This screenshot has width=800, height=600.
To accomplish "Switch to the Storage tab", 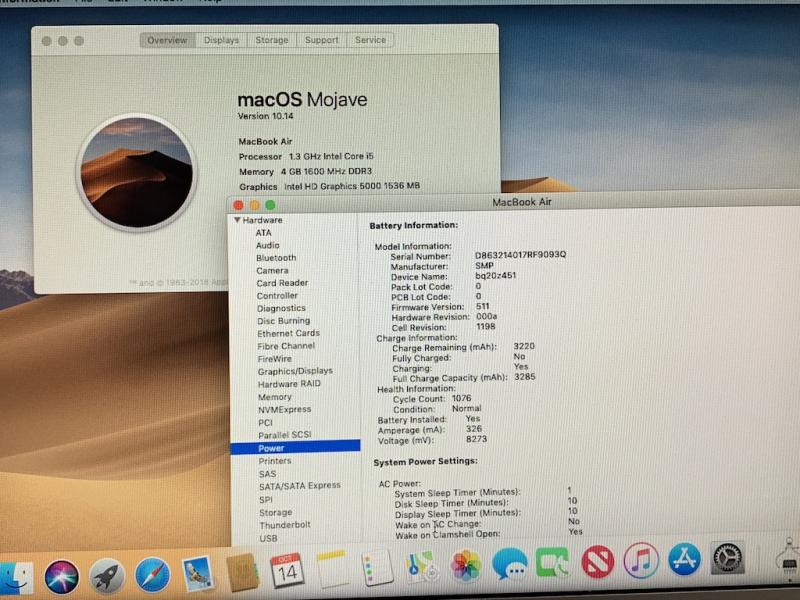I will [271, 40].
